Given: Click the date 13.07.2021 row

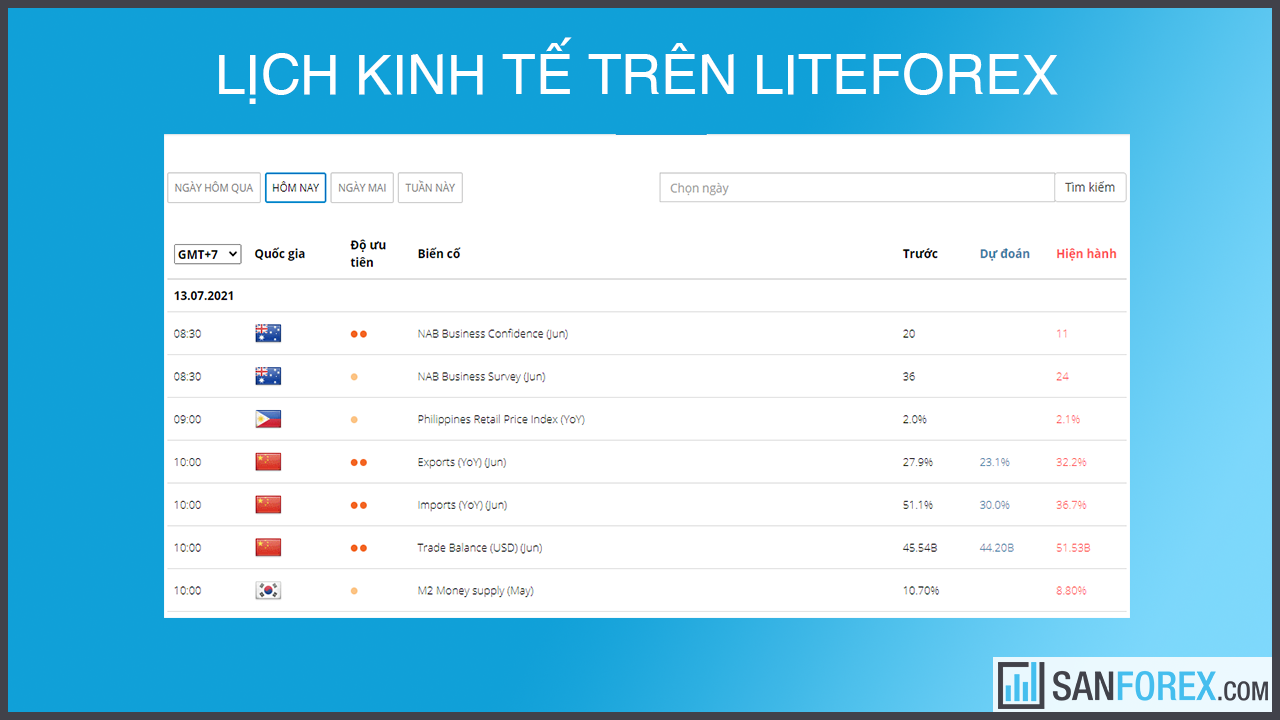Looking at the screenshot, I should pyautogui.click(x=647, y=296).
